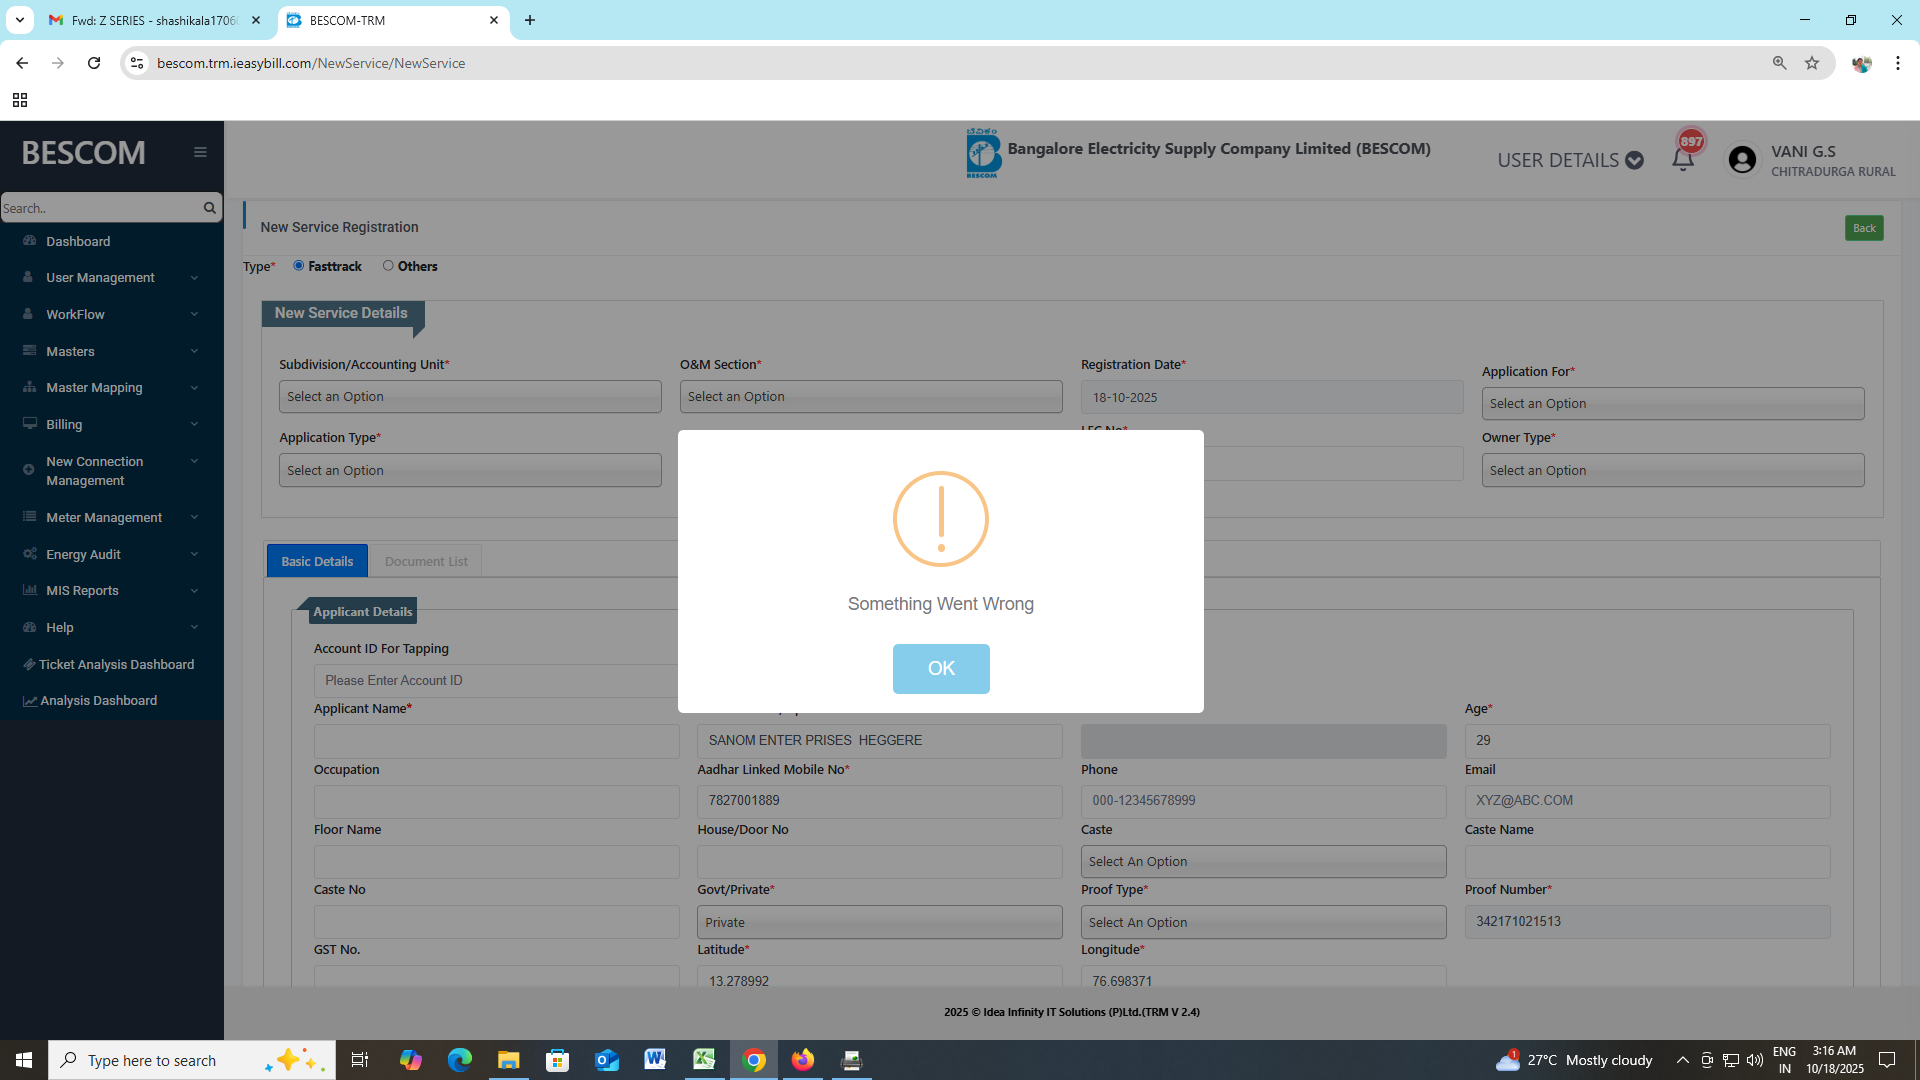This screenshot has width=1920, height=1080.
Task: Click the notification bell icon
Action: tap(1683, 160)
